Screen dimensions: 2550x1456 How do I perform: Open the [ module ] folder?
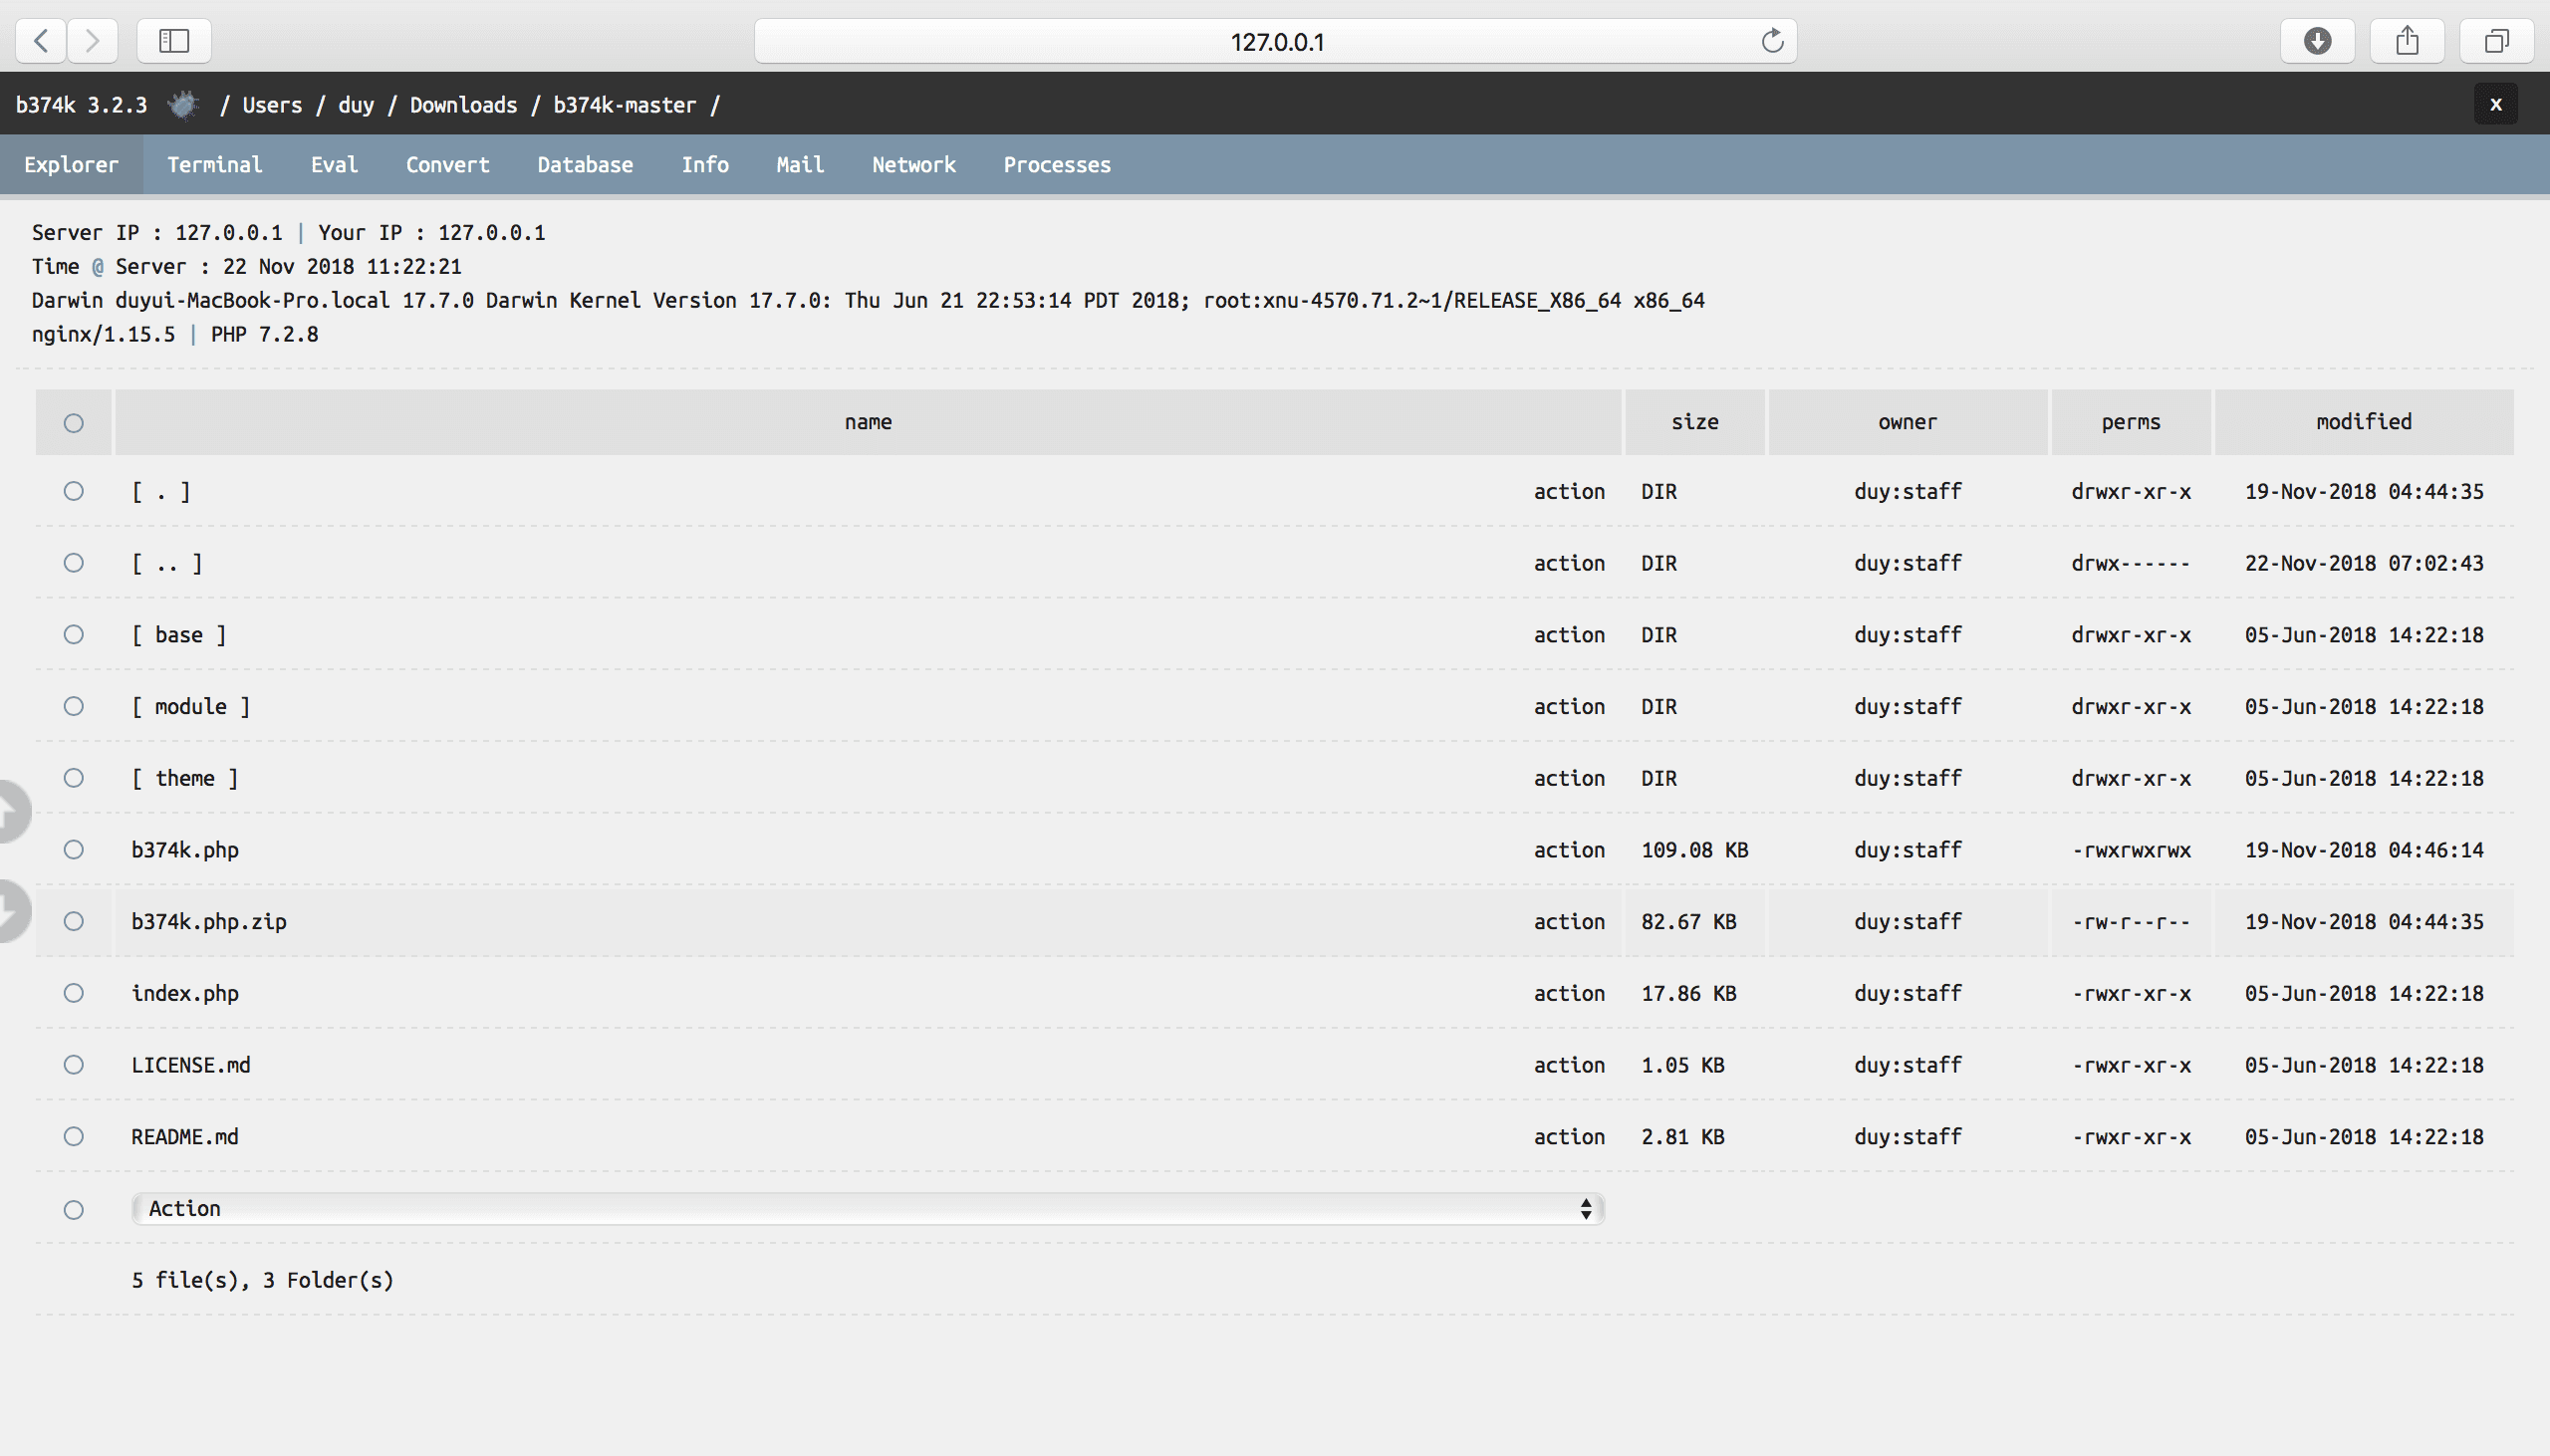pos(191,707)
